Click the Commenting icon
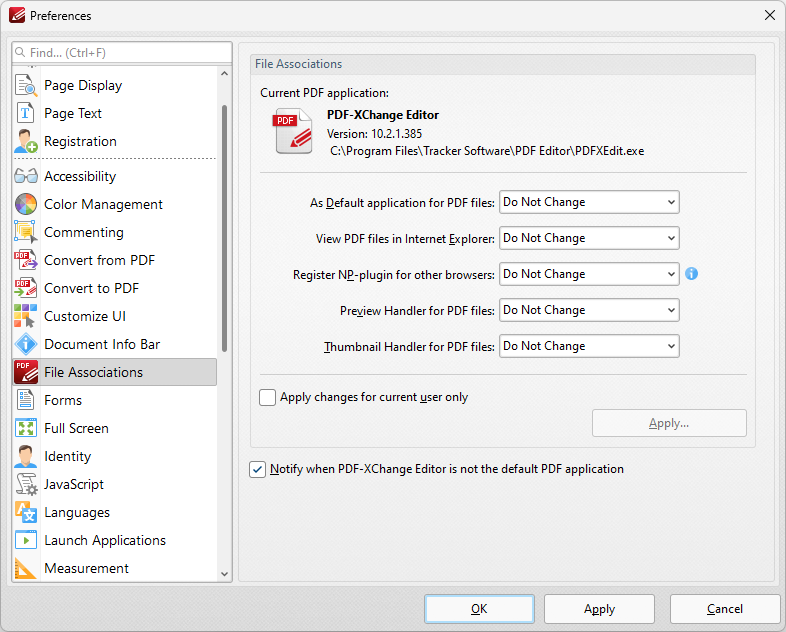This screenshot has width=786, height=632. [x=26, y=233]
